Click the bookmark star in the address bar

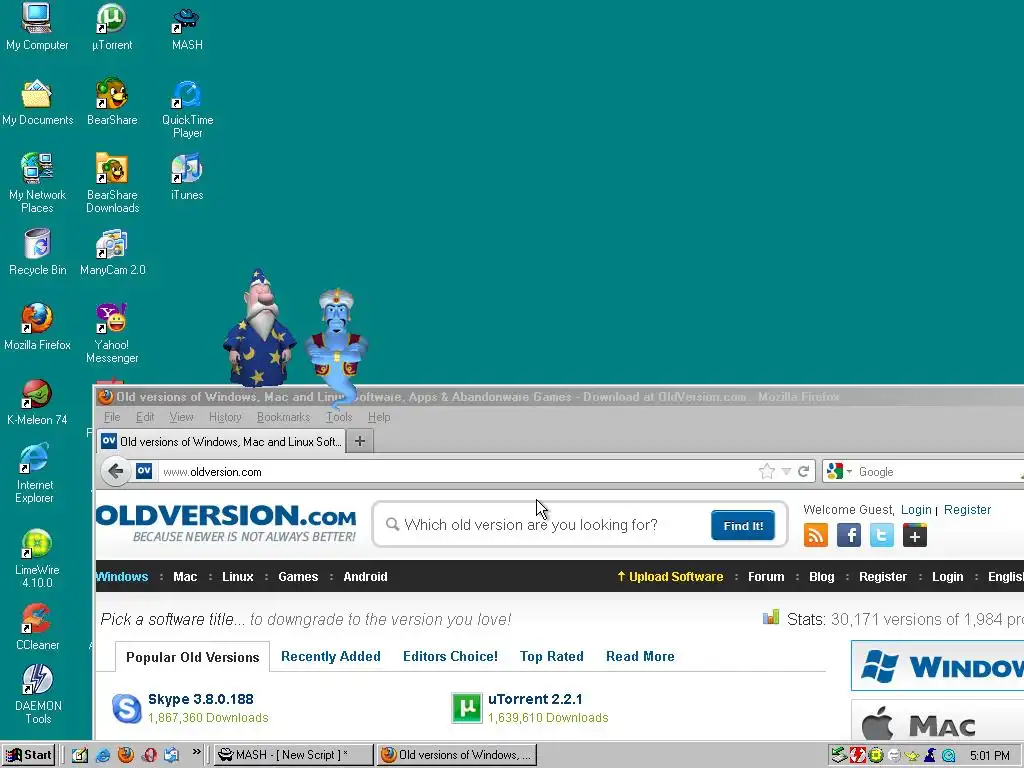pyautogui.click(x=767, y=471)
